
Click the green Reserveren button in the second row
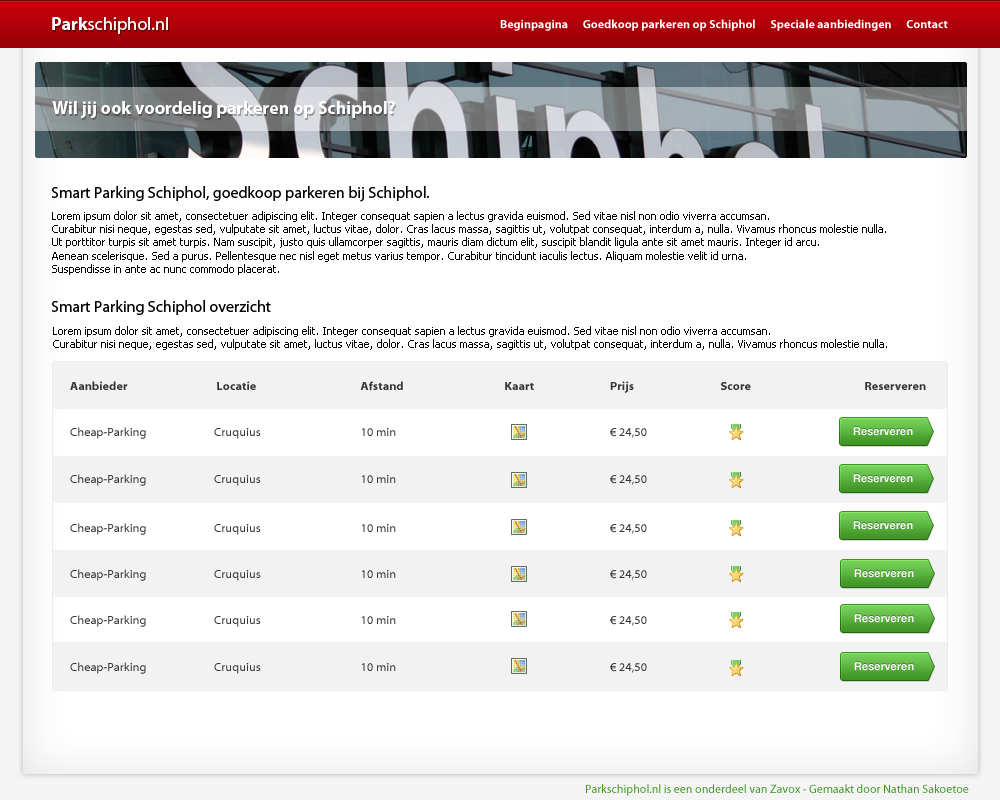point(886,479)
